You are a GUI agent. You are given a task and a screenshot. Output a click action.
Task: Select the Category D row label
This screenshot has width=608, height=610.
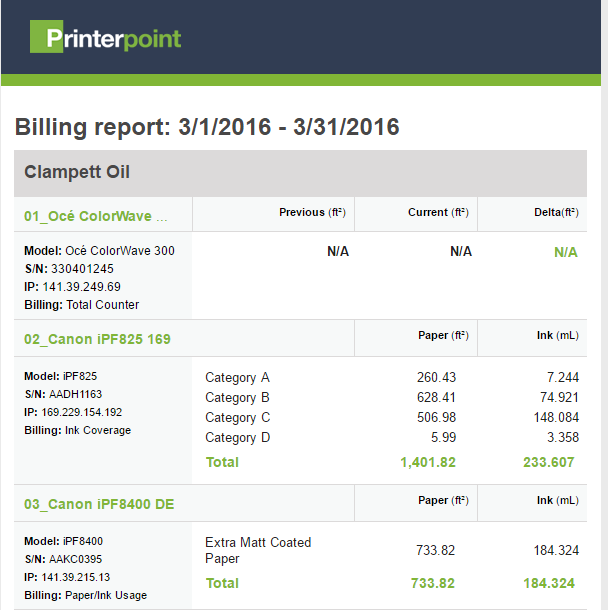237,438
